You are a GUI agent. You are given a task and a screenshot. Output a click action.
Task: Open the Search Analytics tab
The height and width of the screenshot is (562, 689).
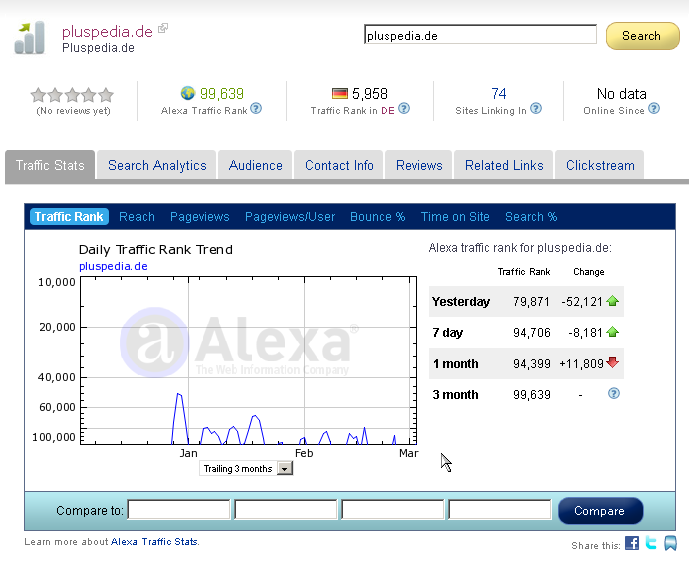click(x=157, y=165)
